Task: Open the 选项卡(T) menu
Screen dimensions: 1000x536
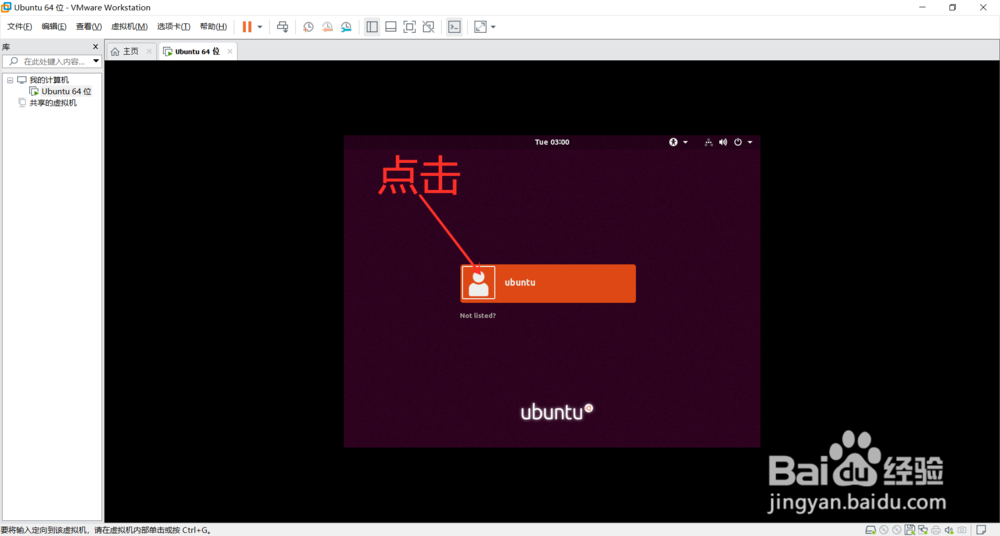Action: 173,27
